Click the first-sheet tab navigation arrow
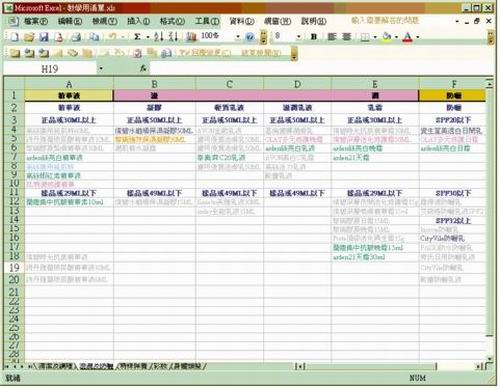The height and width of the screenshot is (389, 500). coord(6,366)
